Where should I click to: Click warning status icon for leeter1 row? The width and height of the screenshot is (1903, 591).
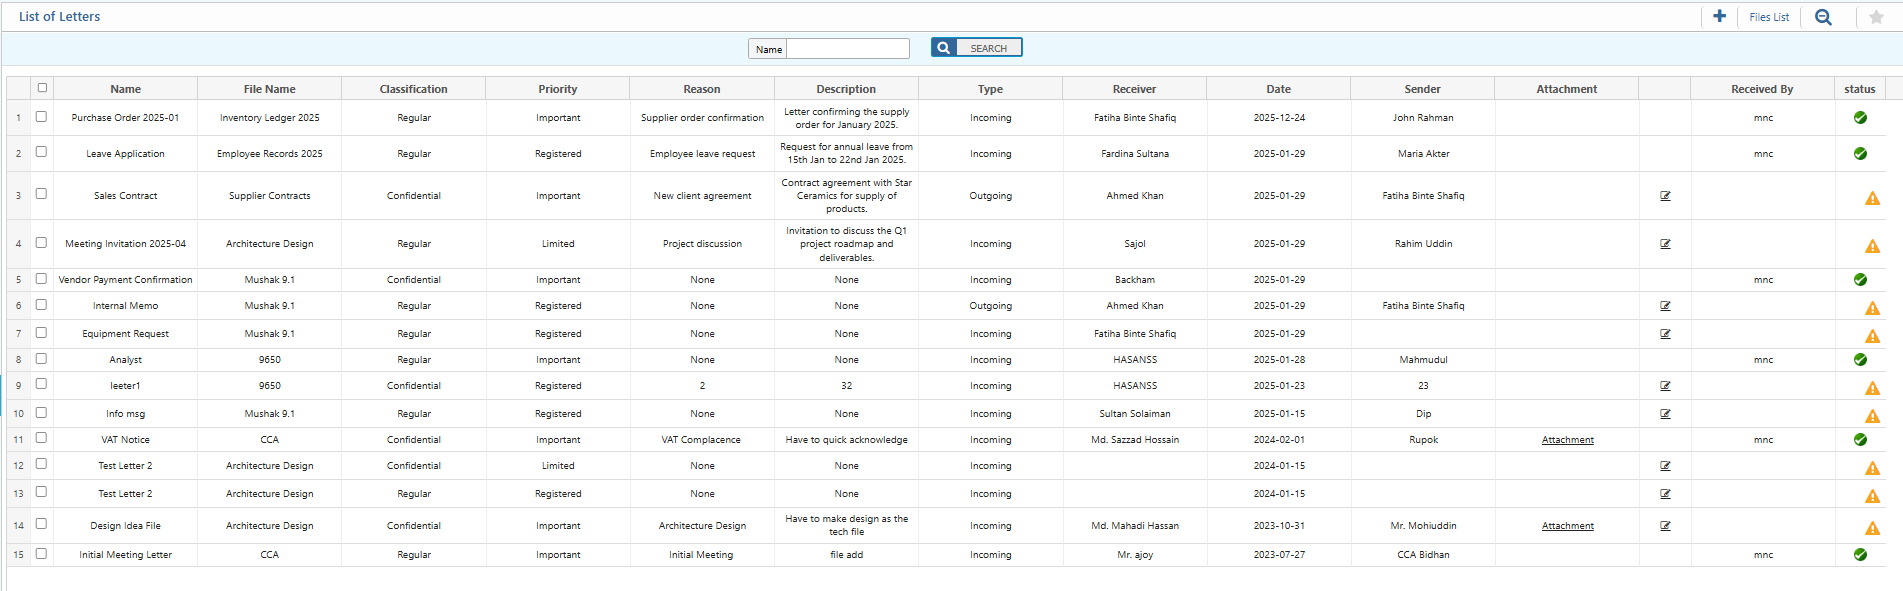click(x=1872, y=388)
